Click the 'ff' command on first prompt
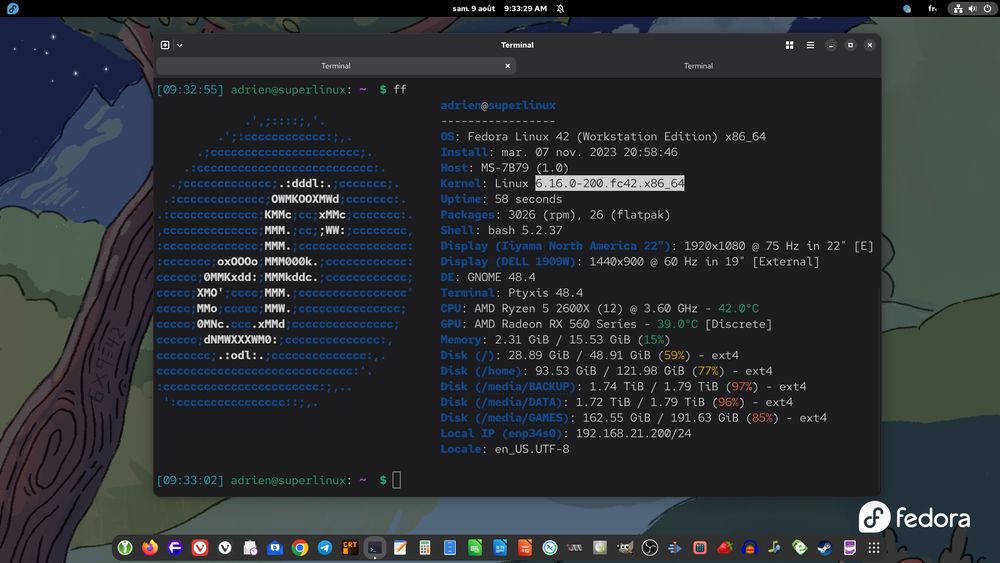 click(x=400, y=89)
